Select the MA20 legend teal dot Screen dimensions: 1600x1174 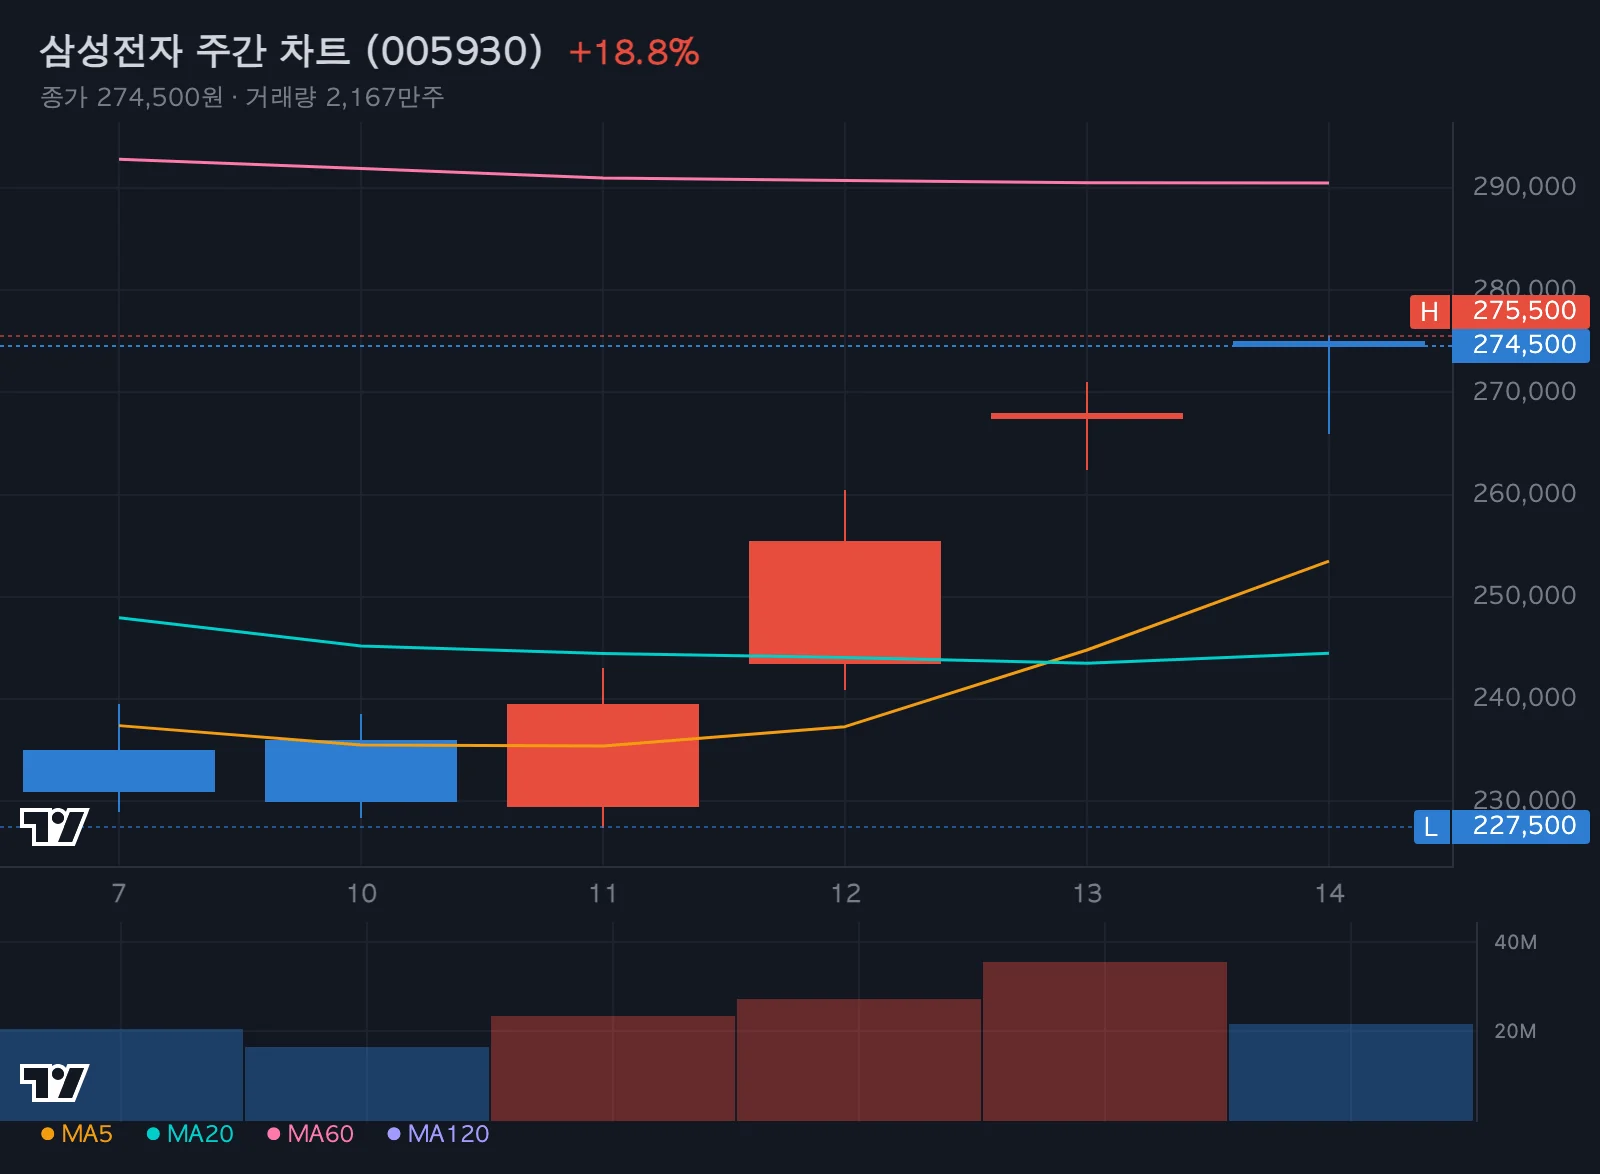coord(153,1134)
